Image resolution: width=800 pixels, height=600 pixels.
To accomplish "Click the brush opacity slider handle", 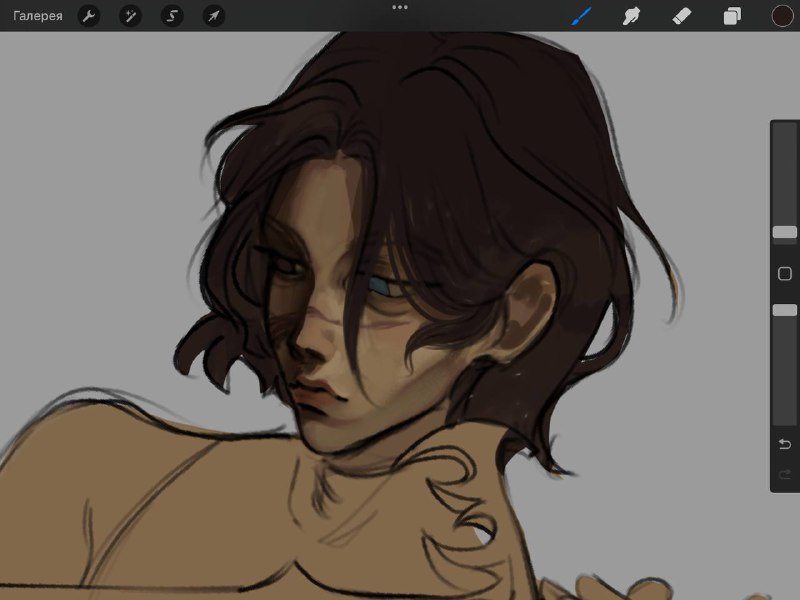I will pyautogui.click(x=785, y=310).
